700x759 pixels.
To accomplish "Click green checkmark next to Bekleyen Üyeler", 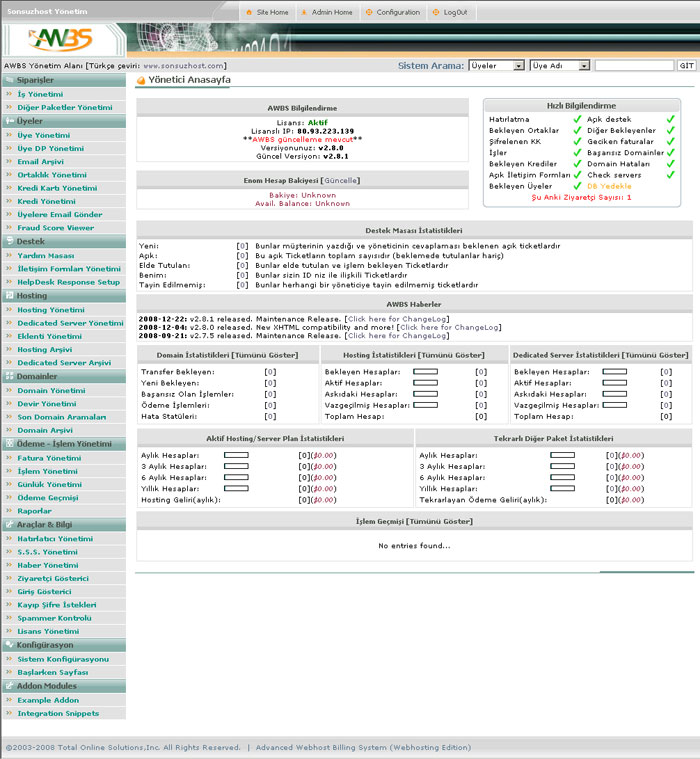I will coord(577,186).
